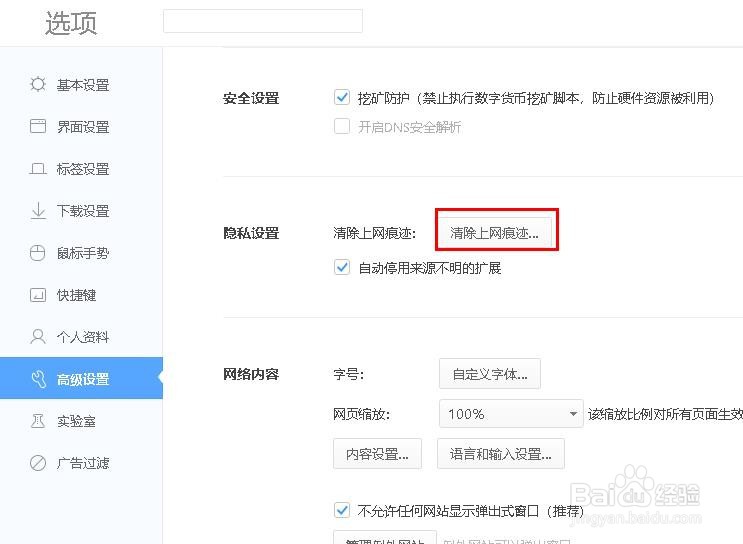Toggle 不允许任何网站显示弹出式窗口 checkbox
The height and width of the screenshot is (544, 743).
(x=342, y=510)
